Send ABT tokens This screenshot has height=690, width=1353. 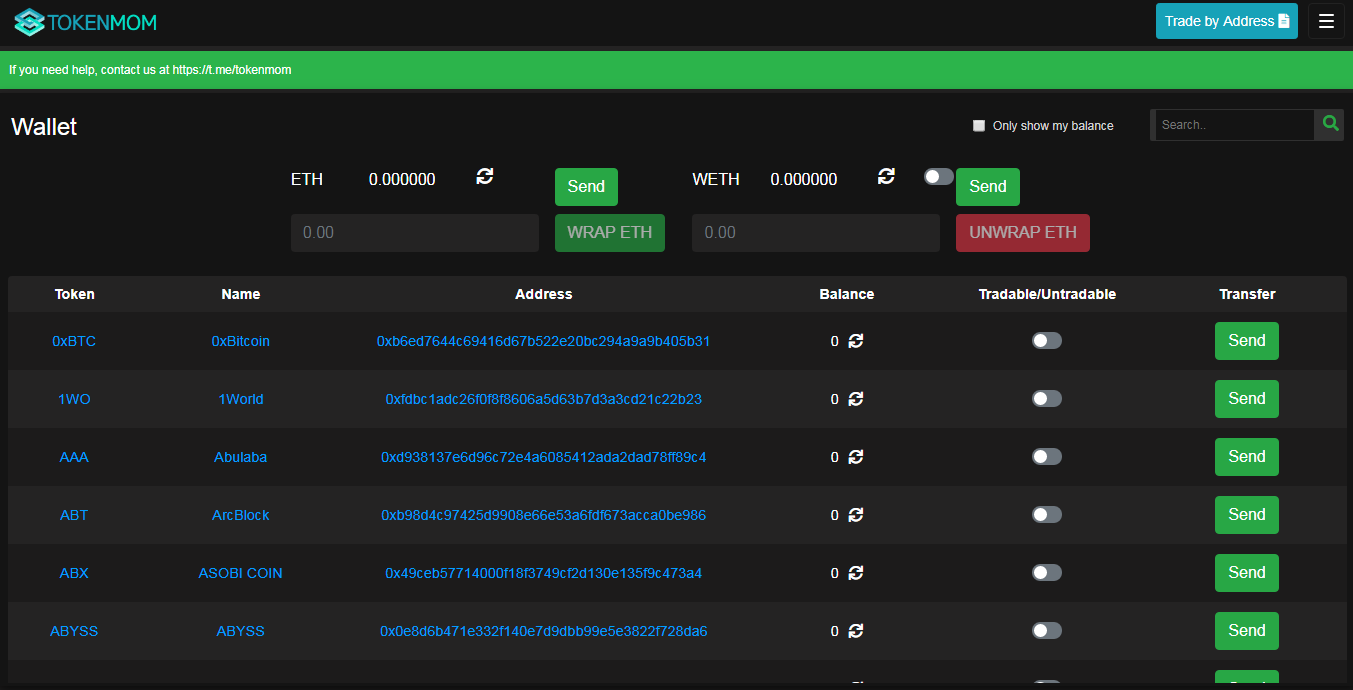[x=1247, y=515]
